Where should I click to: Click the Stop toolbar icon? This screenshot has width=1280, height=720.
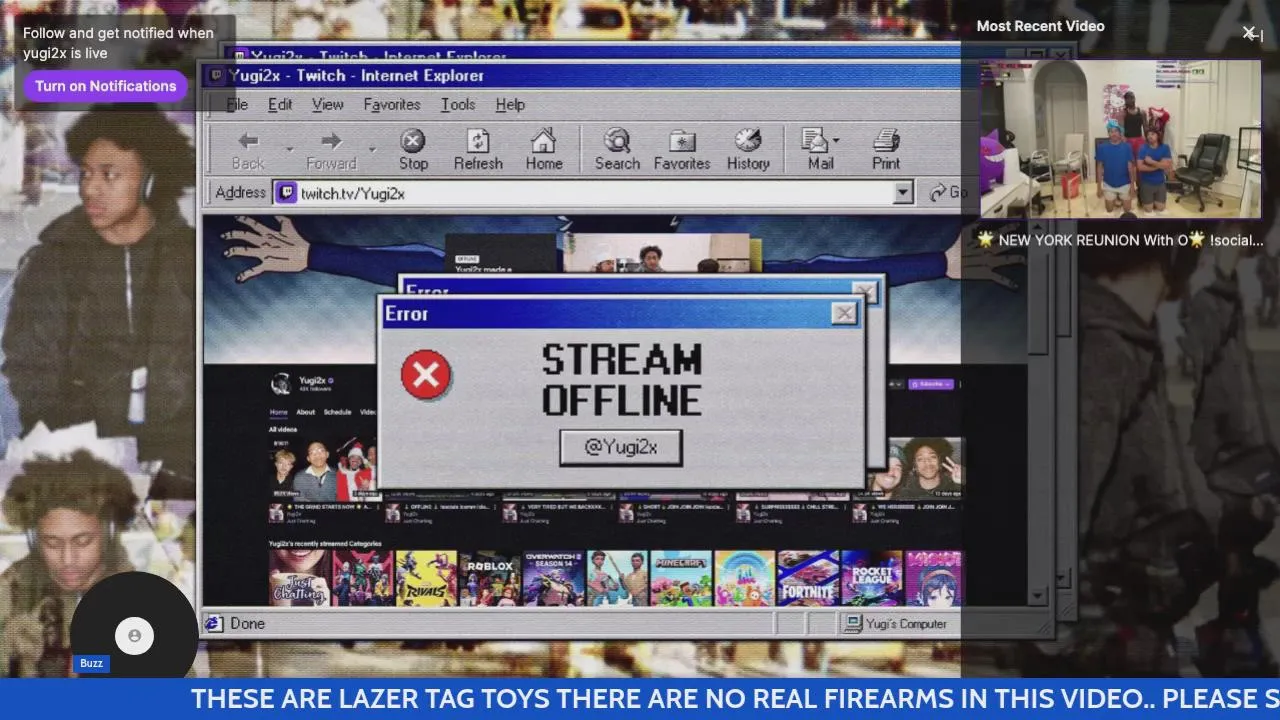coord(413,141)
